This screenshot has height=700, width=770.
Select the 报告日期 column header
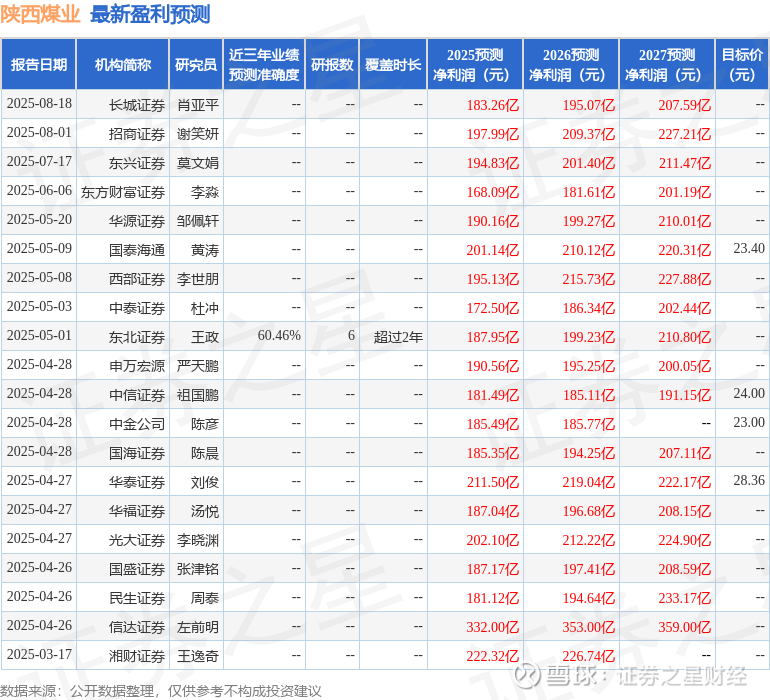click(39, 64)
